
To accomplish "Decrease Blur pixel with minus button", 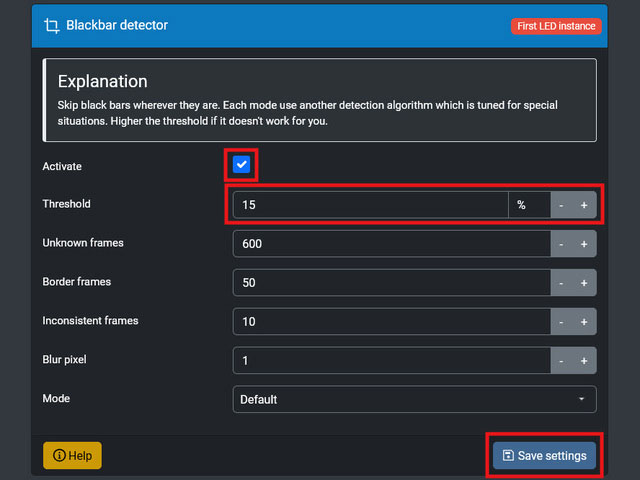I will [x=561, y=360].
